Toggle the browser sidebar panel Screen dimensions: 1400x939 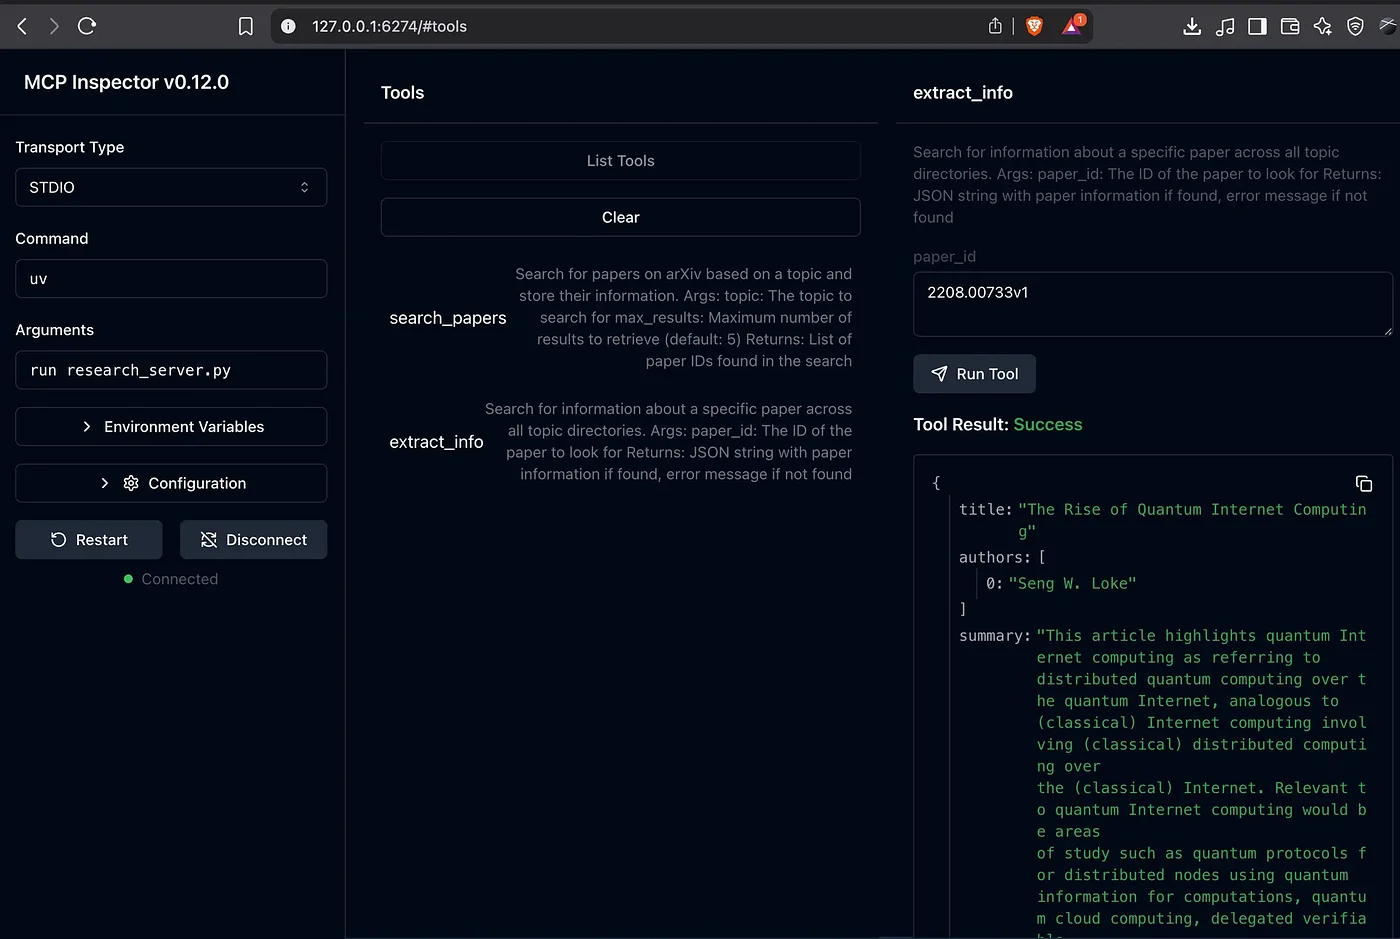pyautogui.click(x=1257, y=26)
